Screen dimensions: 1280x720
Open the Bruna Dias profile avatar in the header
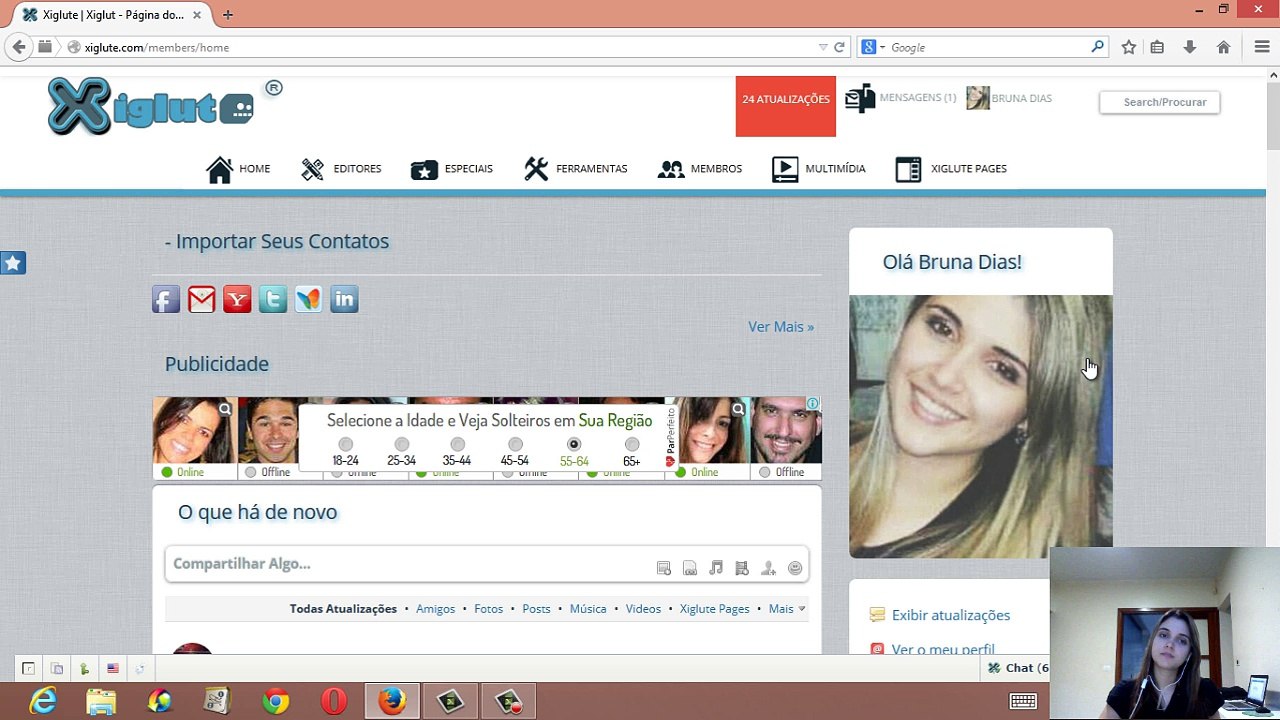click(x=978, y=98)
